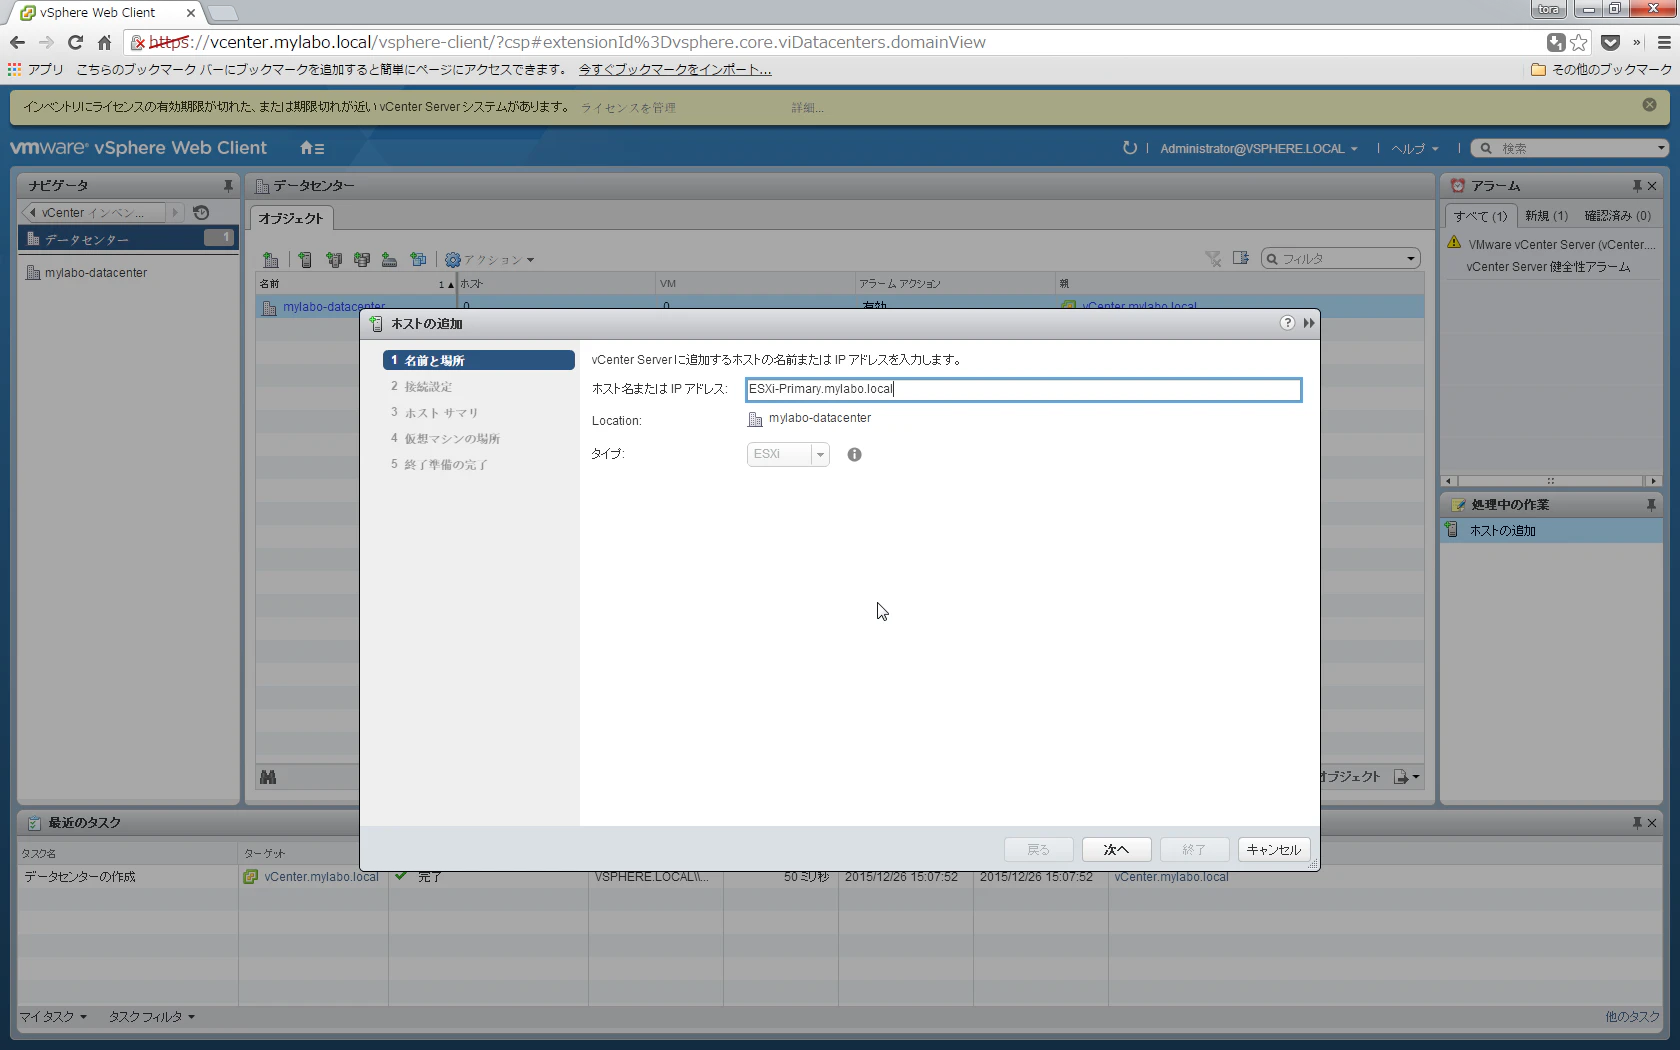Select the Datacenters navigator row
The image size is (1680, 1050).
[128, 239]
